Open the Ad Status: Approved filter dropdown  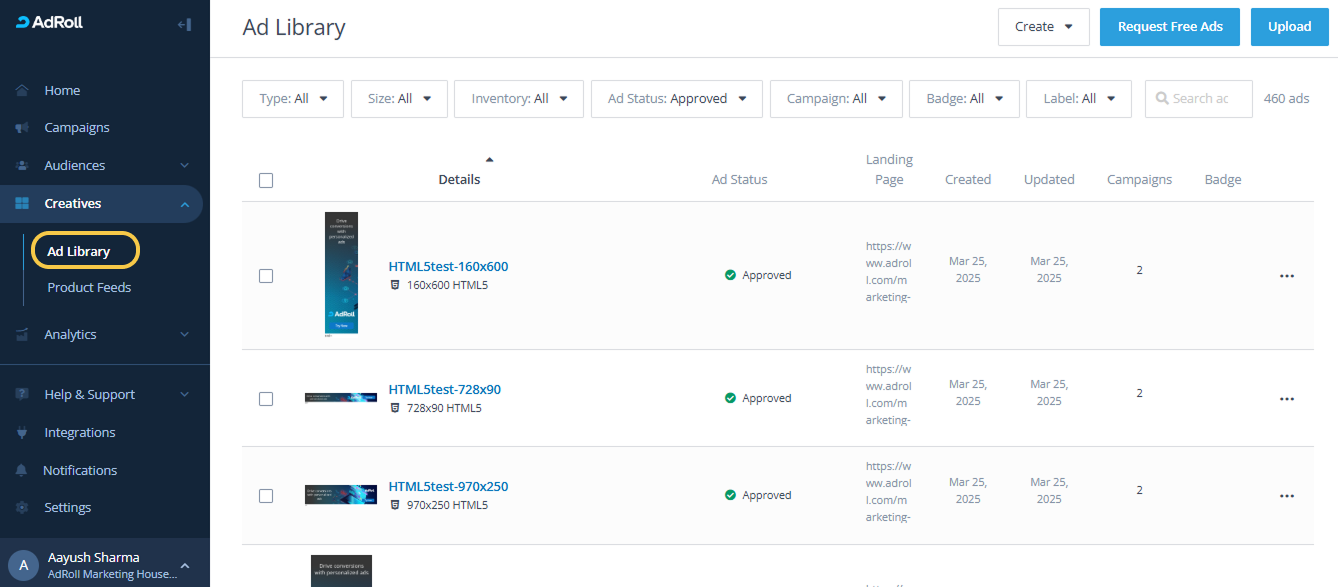[677, 99]
